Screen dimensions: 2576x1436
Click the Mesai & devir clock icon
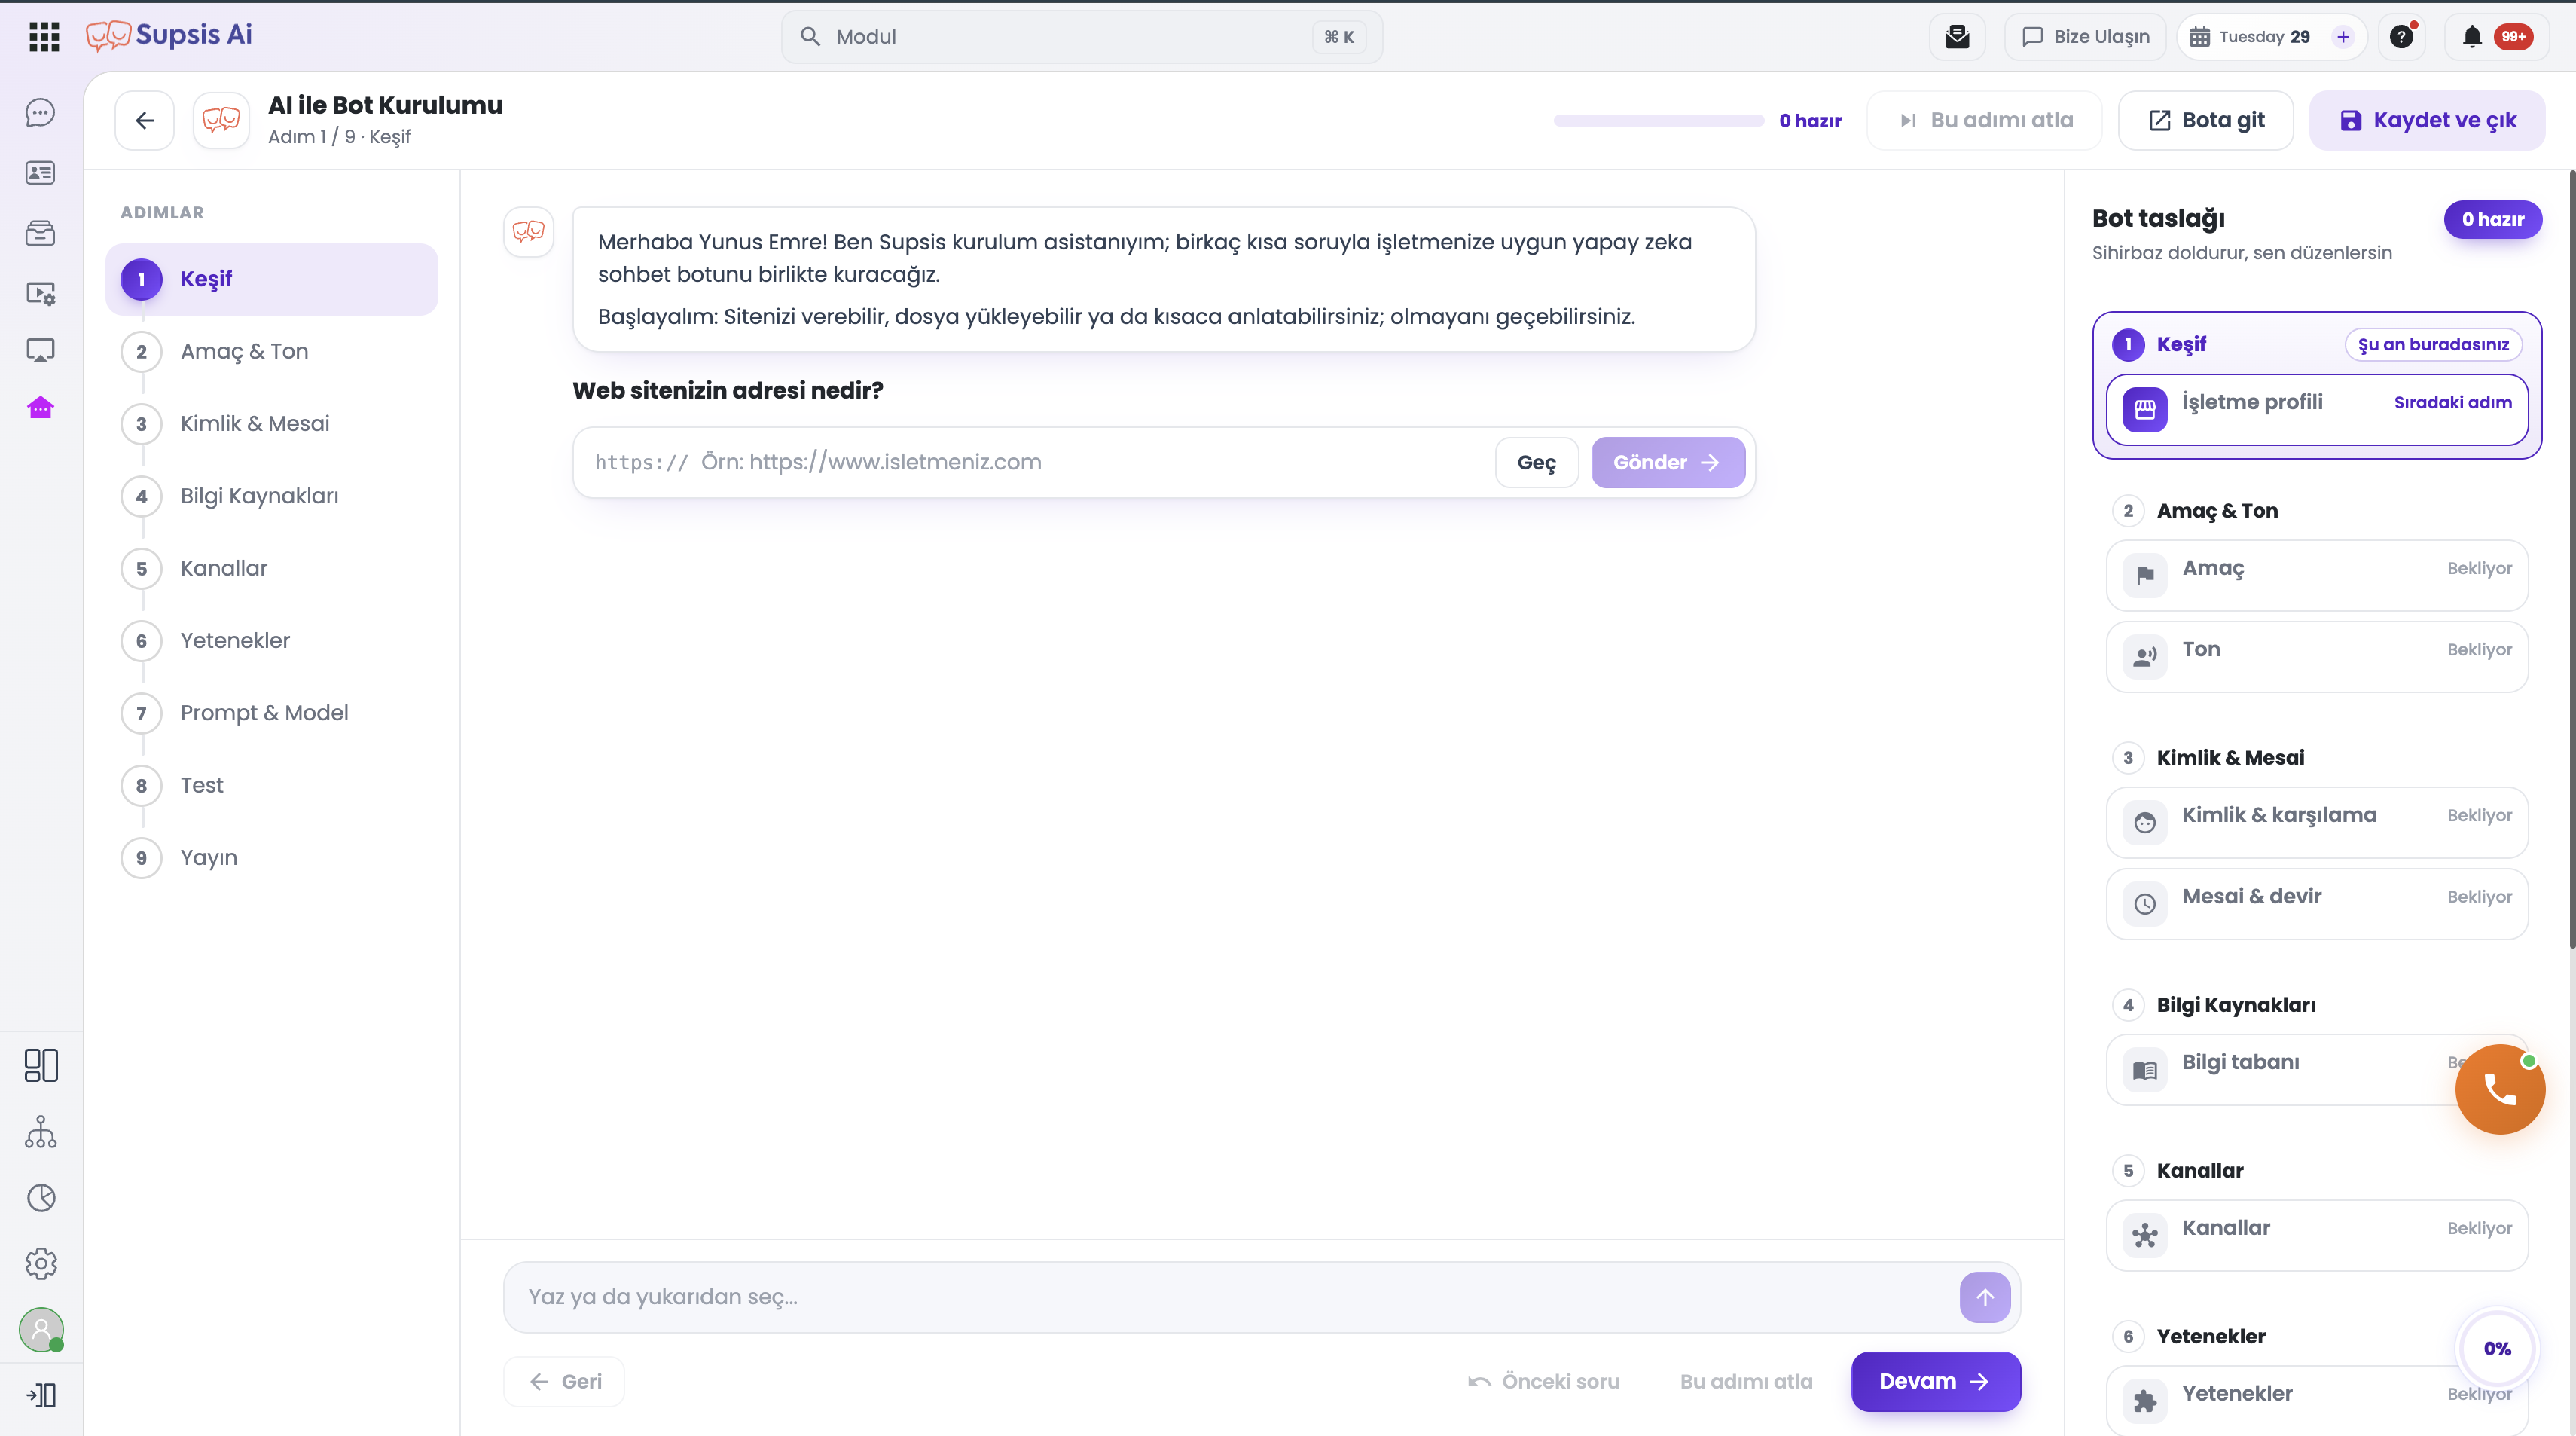(x=2145, y=903)
